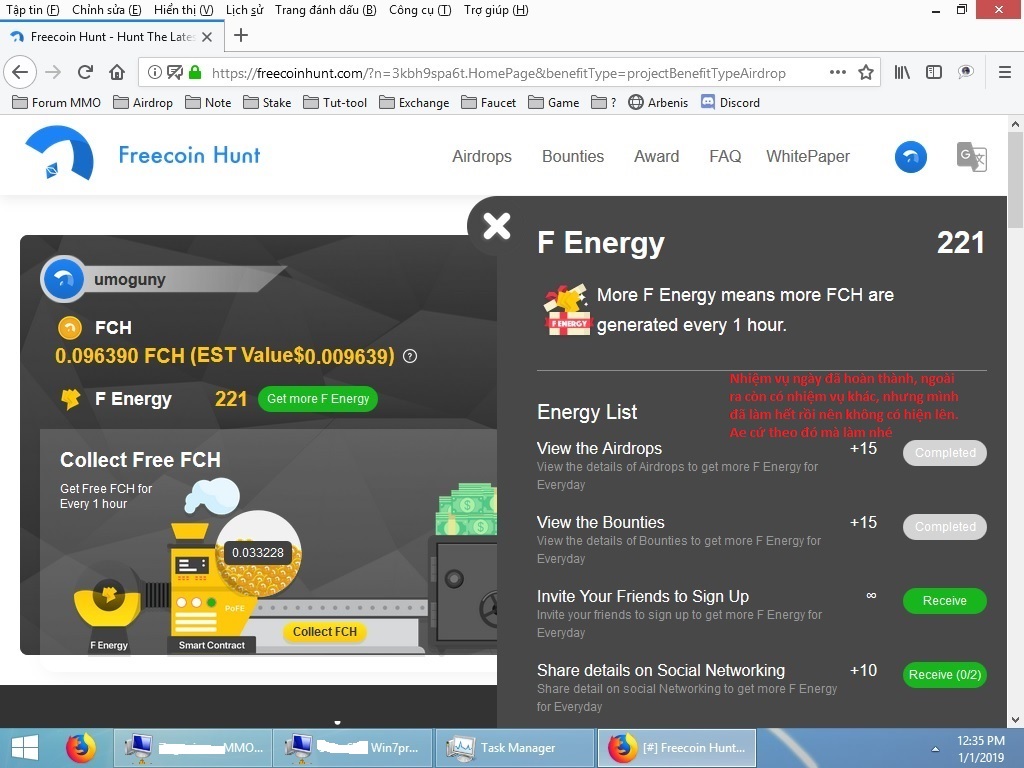Open the site information icon in address bar
This screenshot has width=1024, height=768.
coord(154,72)
